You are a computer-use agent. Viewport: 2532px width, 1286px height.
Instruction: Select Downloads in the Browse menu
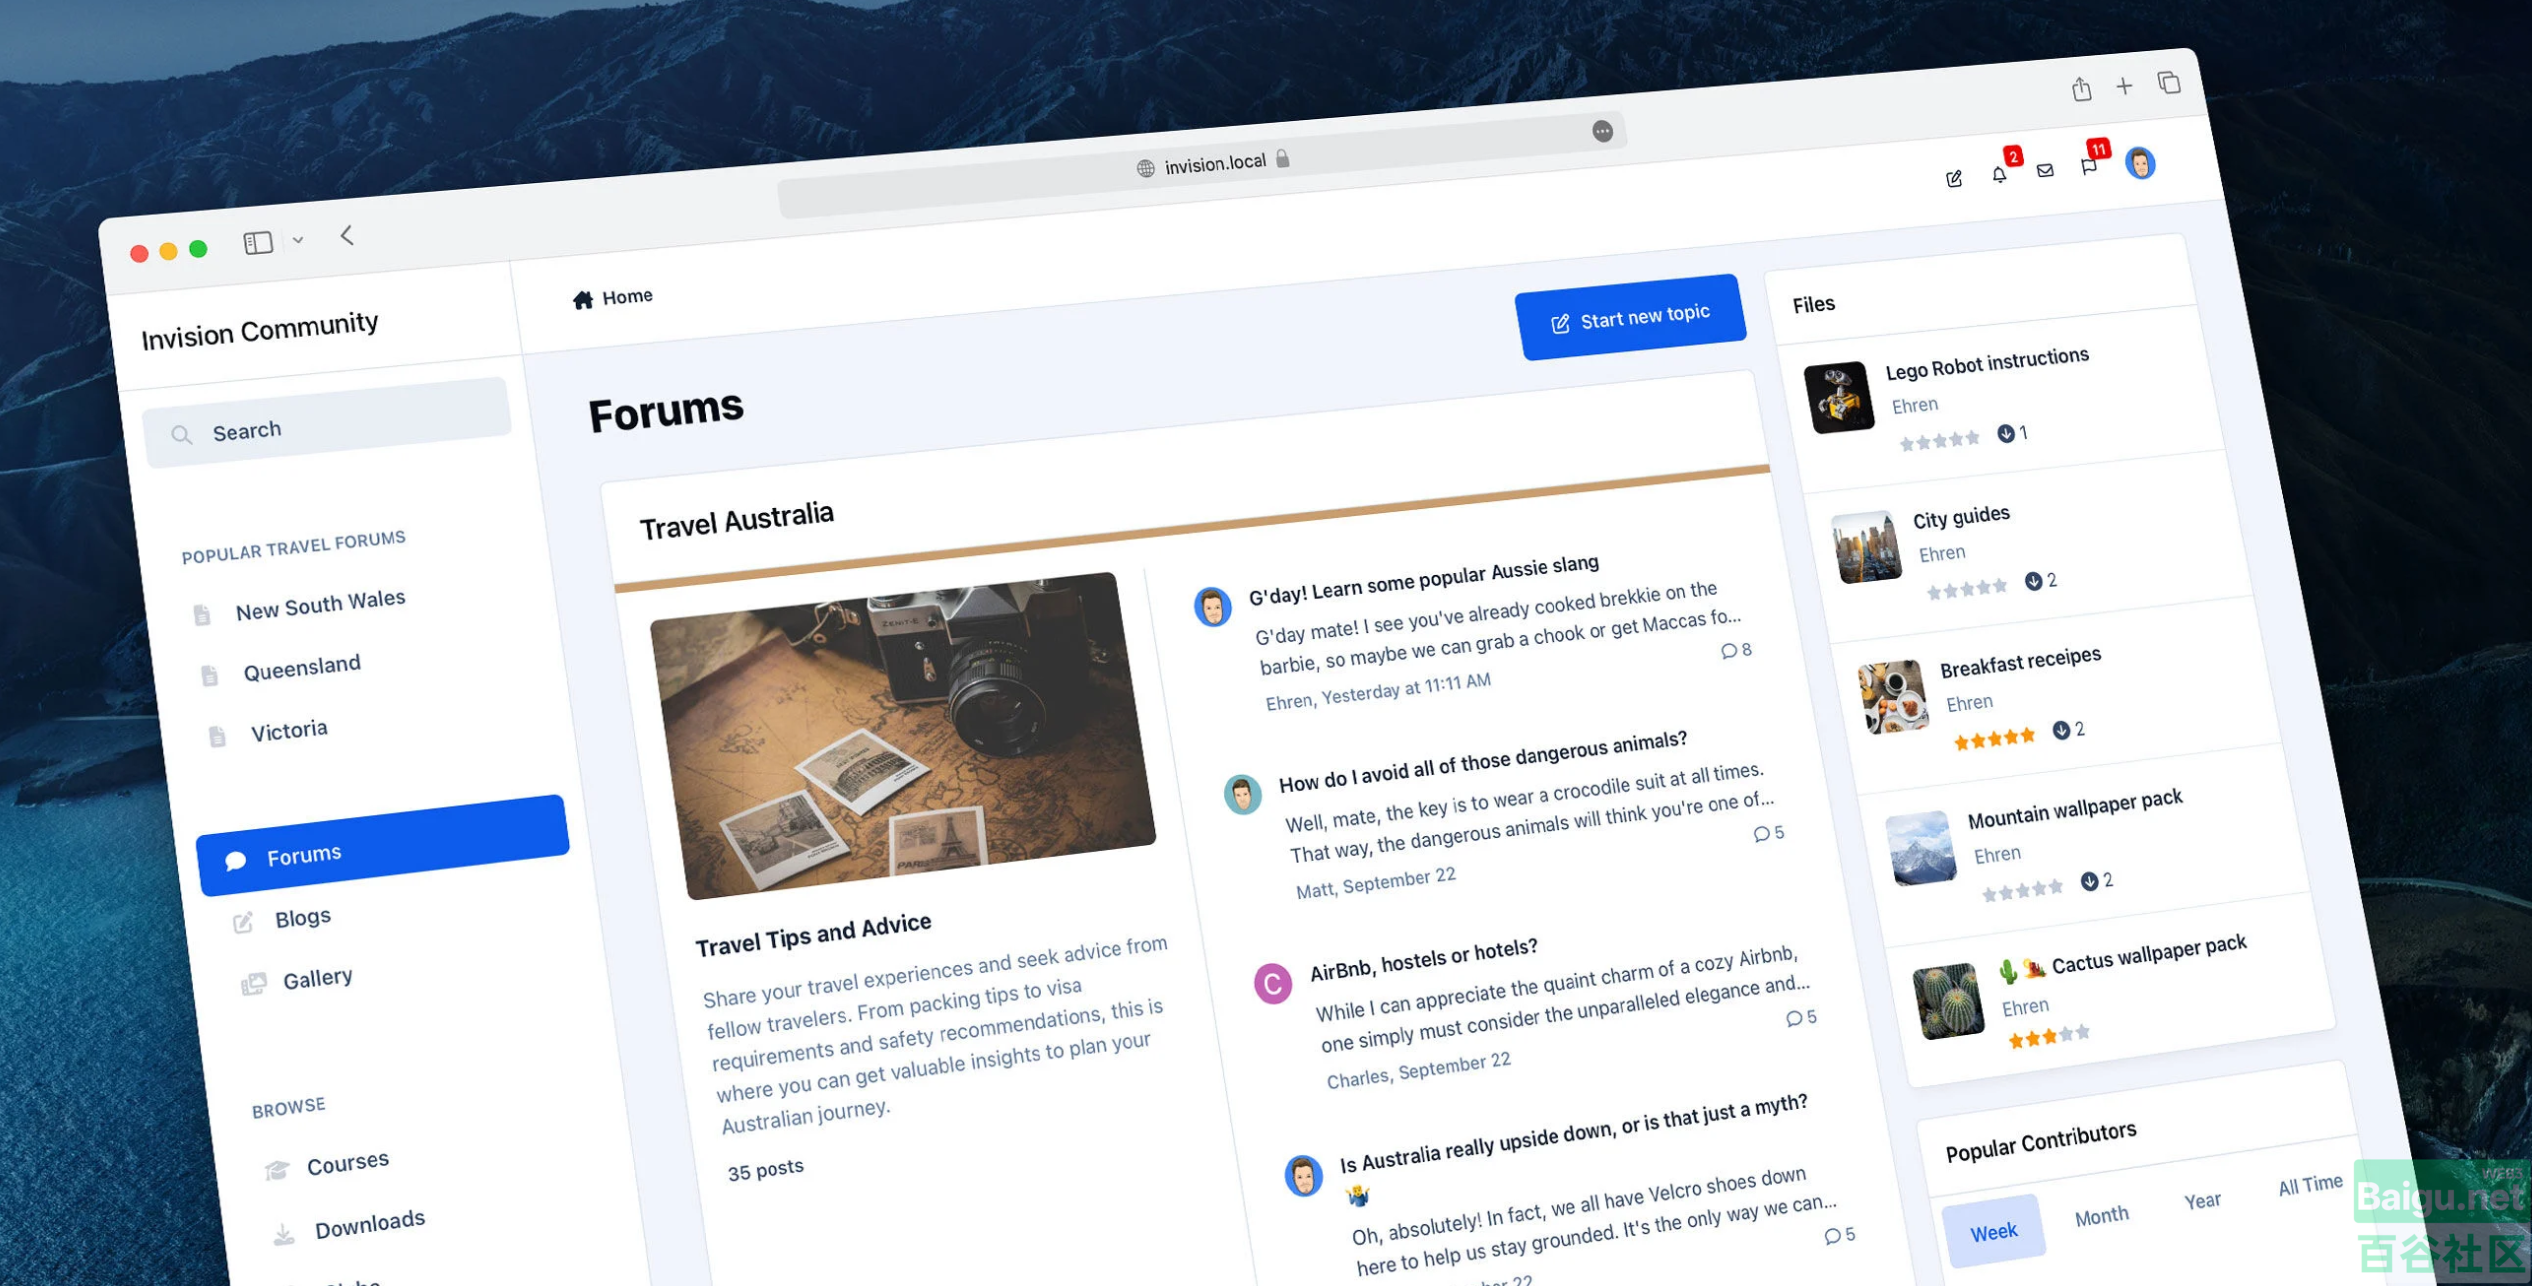pos(370,1223)
